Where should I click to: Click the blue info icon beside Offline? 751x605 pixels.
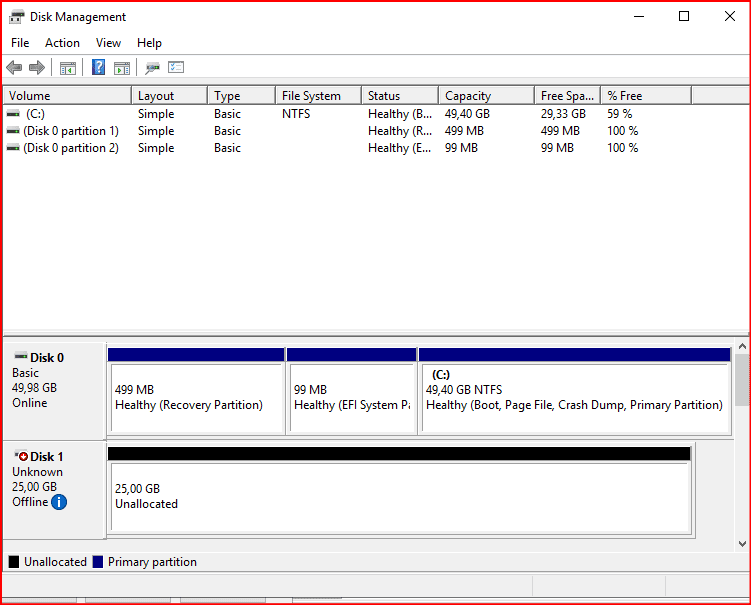(x=59, y=502)
